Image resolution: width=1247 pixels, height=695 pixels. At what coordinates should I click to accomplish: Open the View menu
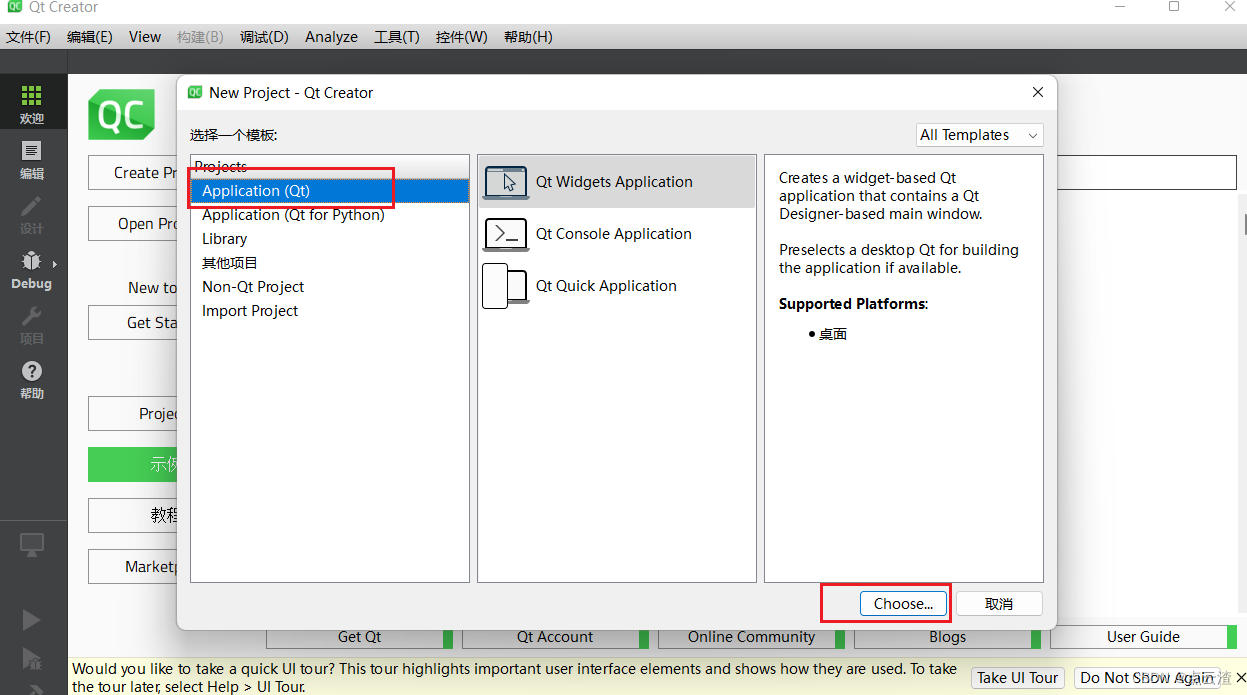pyautogui.click(x=145, y=37)
